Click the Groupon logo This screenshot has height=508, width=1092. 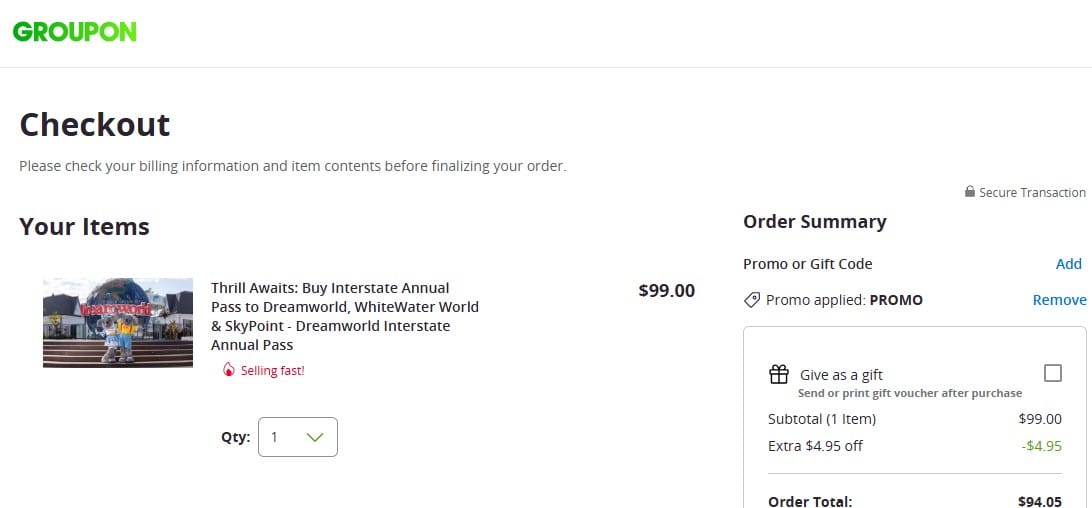(x=75, y=31)
